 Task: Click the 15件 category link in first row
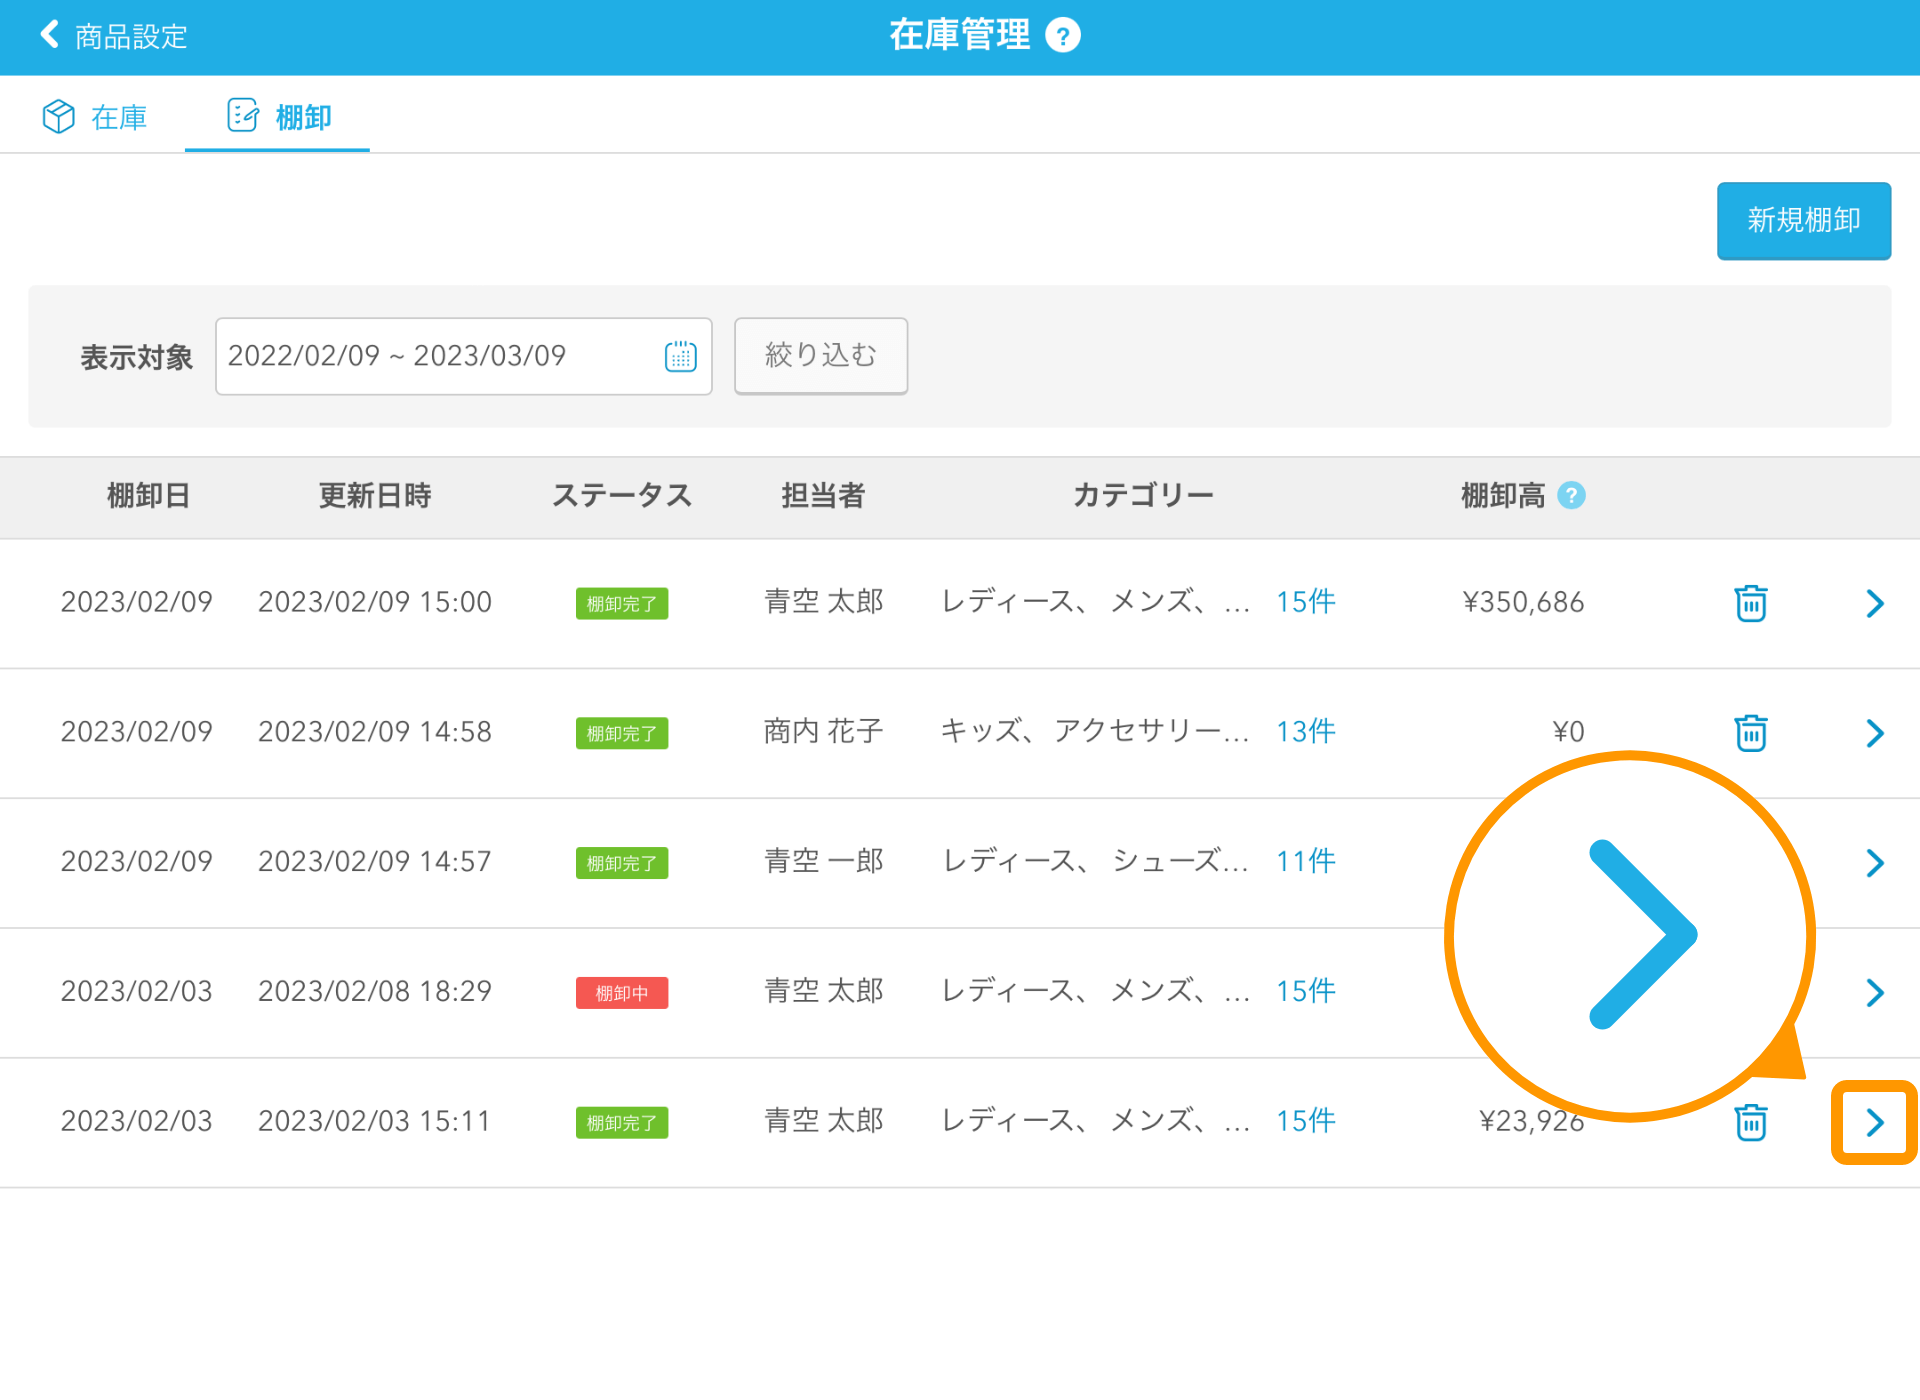(x=1305, y=602)
